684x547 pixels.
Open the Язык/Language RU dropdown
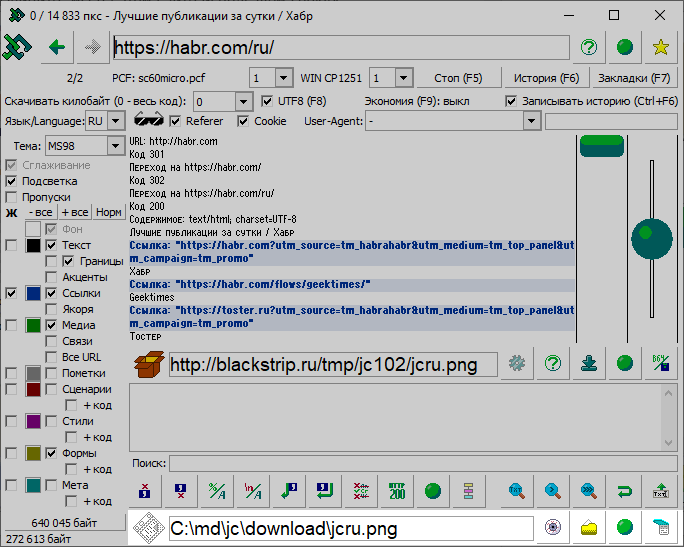[116, 121]
